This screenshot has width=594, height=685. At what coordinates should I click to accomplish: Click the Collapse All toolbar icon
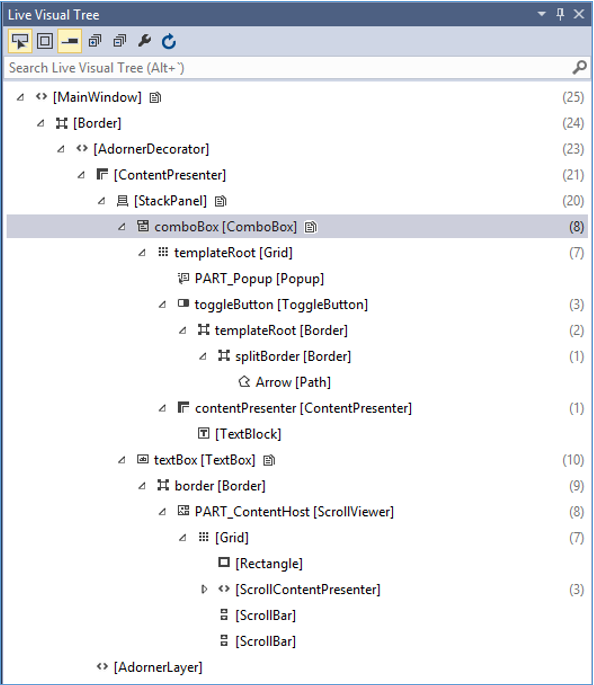tap(120, 41)
